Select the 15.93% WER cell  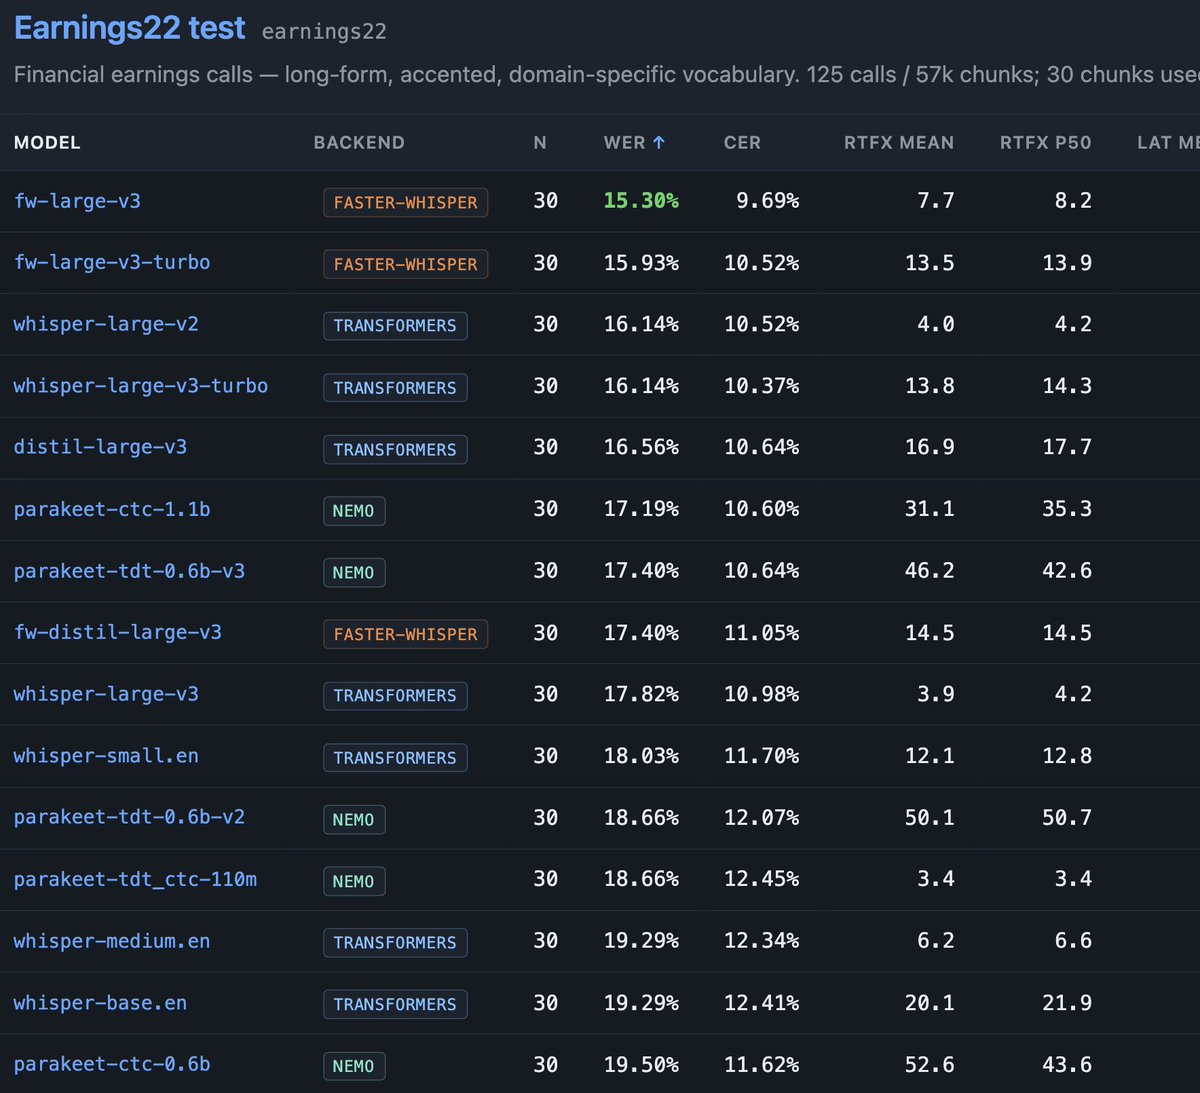tap(641, 263)
